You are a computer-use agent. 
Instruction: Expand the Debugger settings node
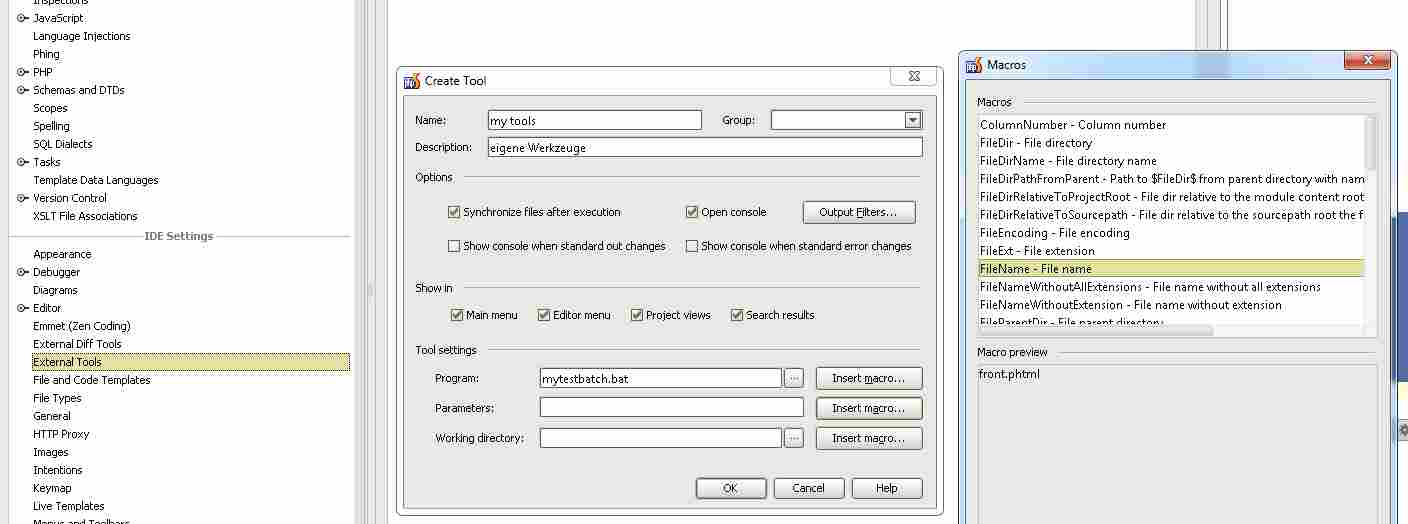[22, 272]
